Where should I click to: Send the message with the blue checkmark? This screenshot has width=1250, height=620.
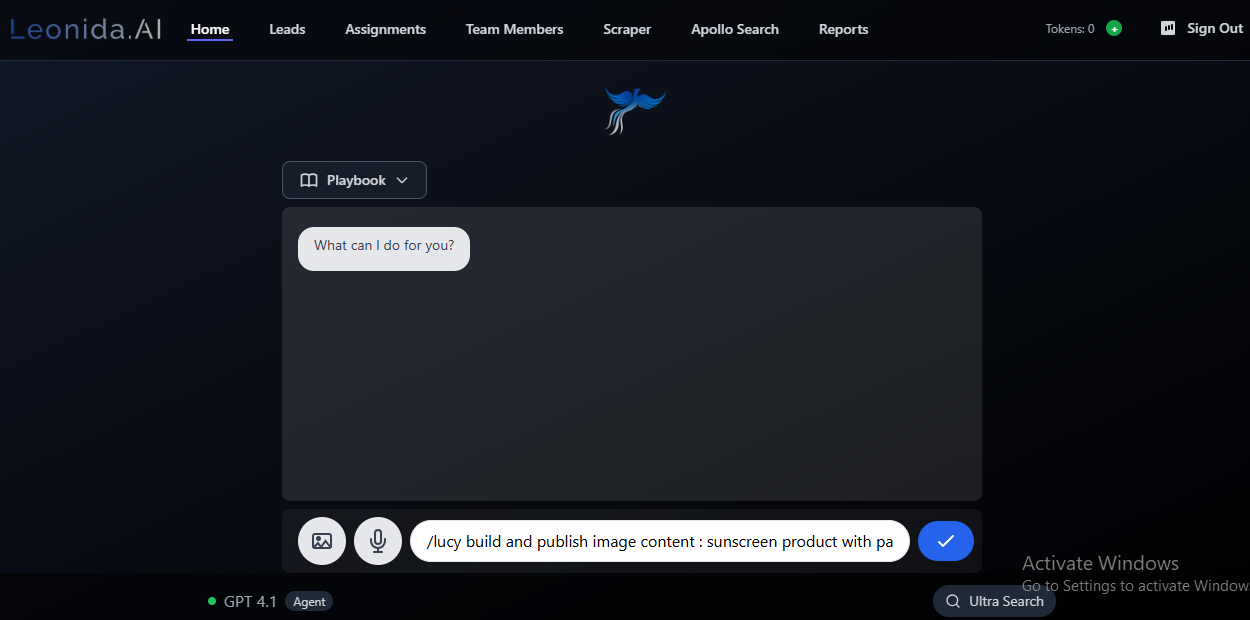pos(946,541)
